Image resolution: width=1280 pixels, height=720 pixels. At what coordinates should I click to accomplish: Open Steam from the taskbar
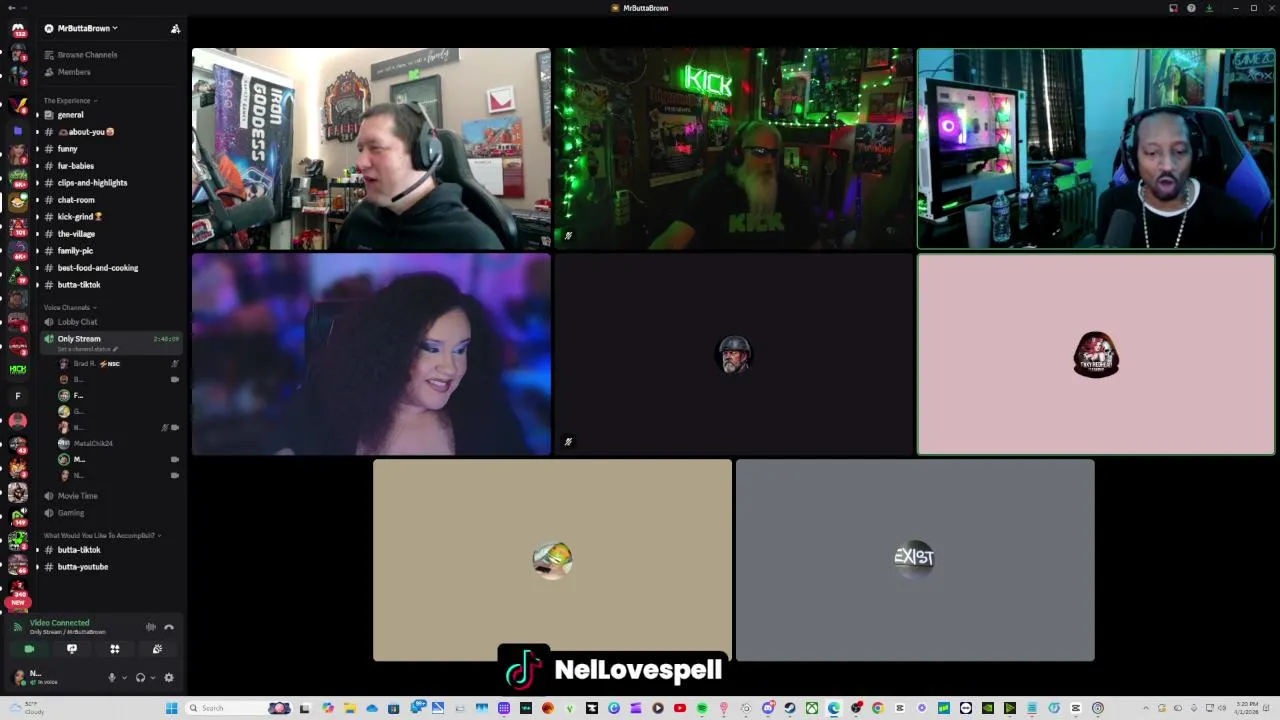[790, 708]
